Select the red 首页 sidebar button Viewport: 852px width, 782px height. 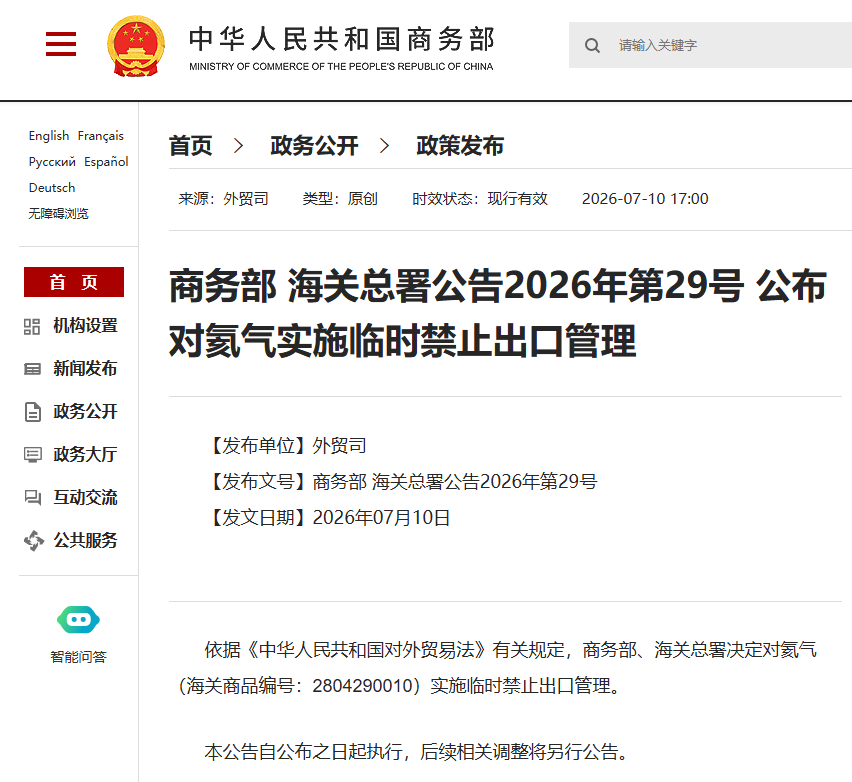click(74, 282)
